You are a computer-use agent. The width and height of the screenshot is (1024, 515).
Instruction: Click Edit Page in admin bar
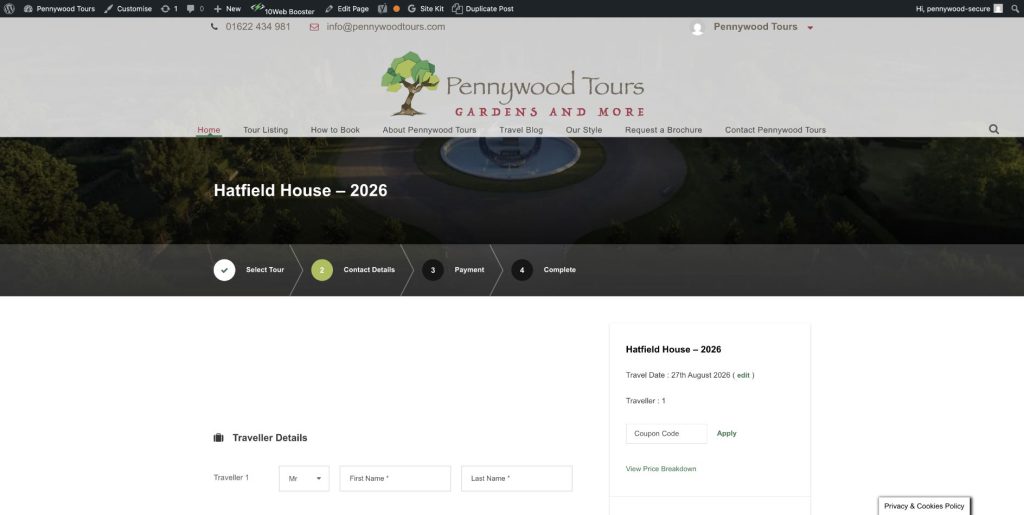coord(347,8)
